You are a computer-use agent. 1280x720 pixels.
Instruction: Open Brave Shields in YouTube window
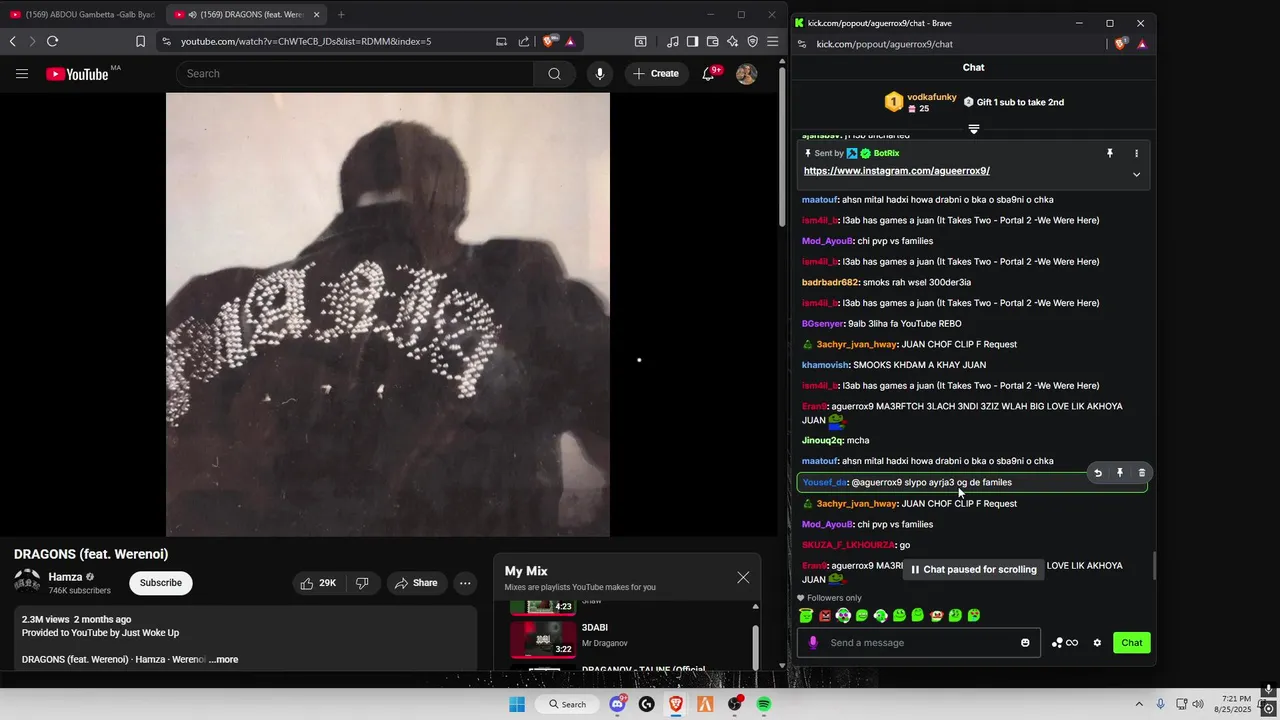click(x=549, y=41)
